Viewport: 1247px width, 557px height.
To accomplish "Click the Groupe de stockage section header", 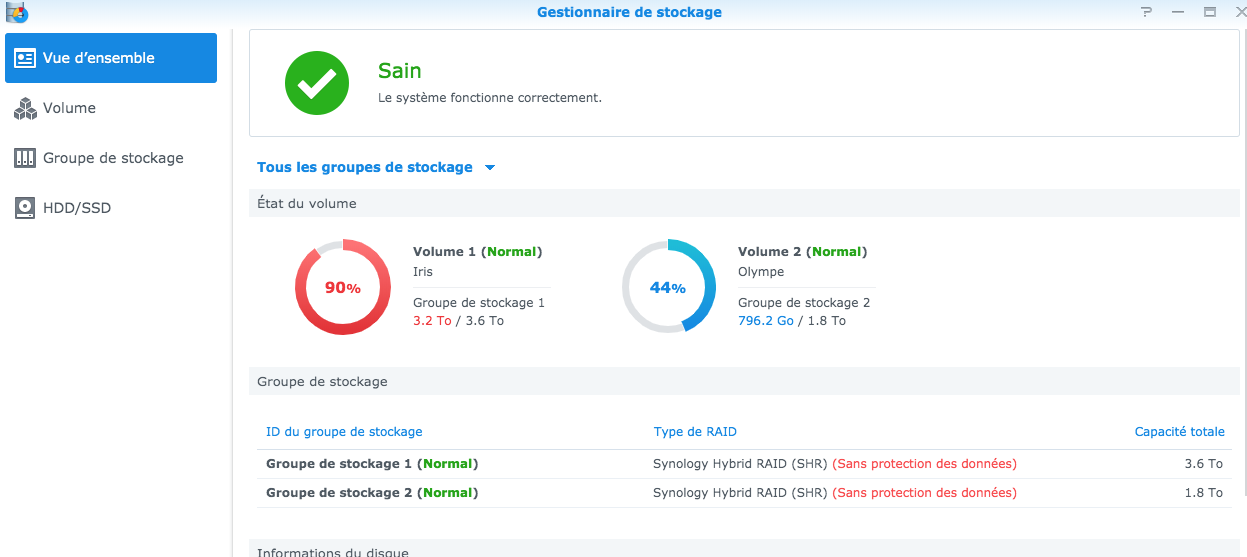I will tap(744, 381).
